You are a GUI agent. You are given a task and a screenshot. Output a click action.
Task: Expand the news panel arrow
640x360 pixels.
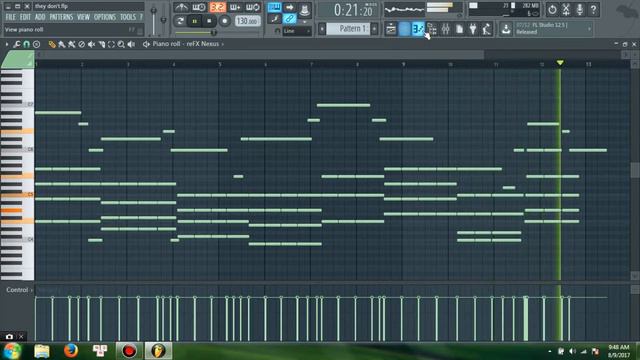click(589, 29)
